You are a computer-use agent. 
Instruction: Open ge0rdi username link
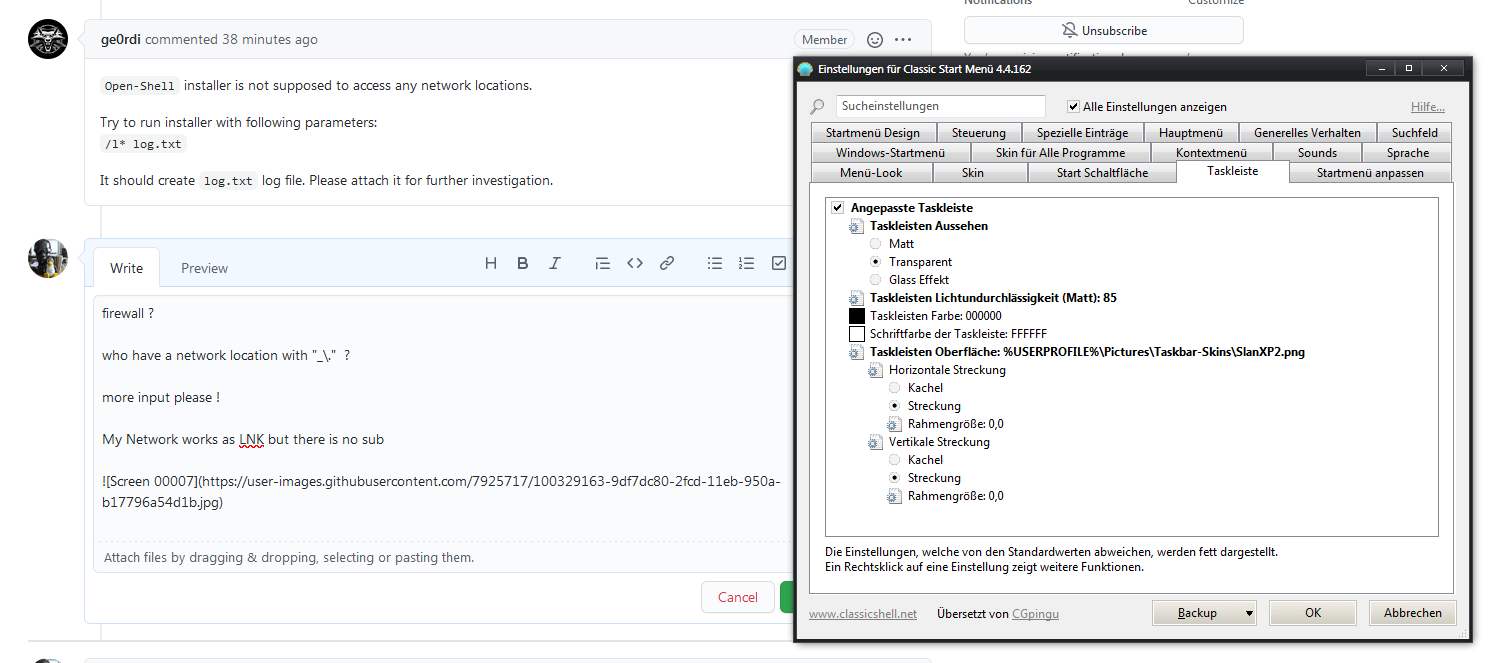click(121, 40)
